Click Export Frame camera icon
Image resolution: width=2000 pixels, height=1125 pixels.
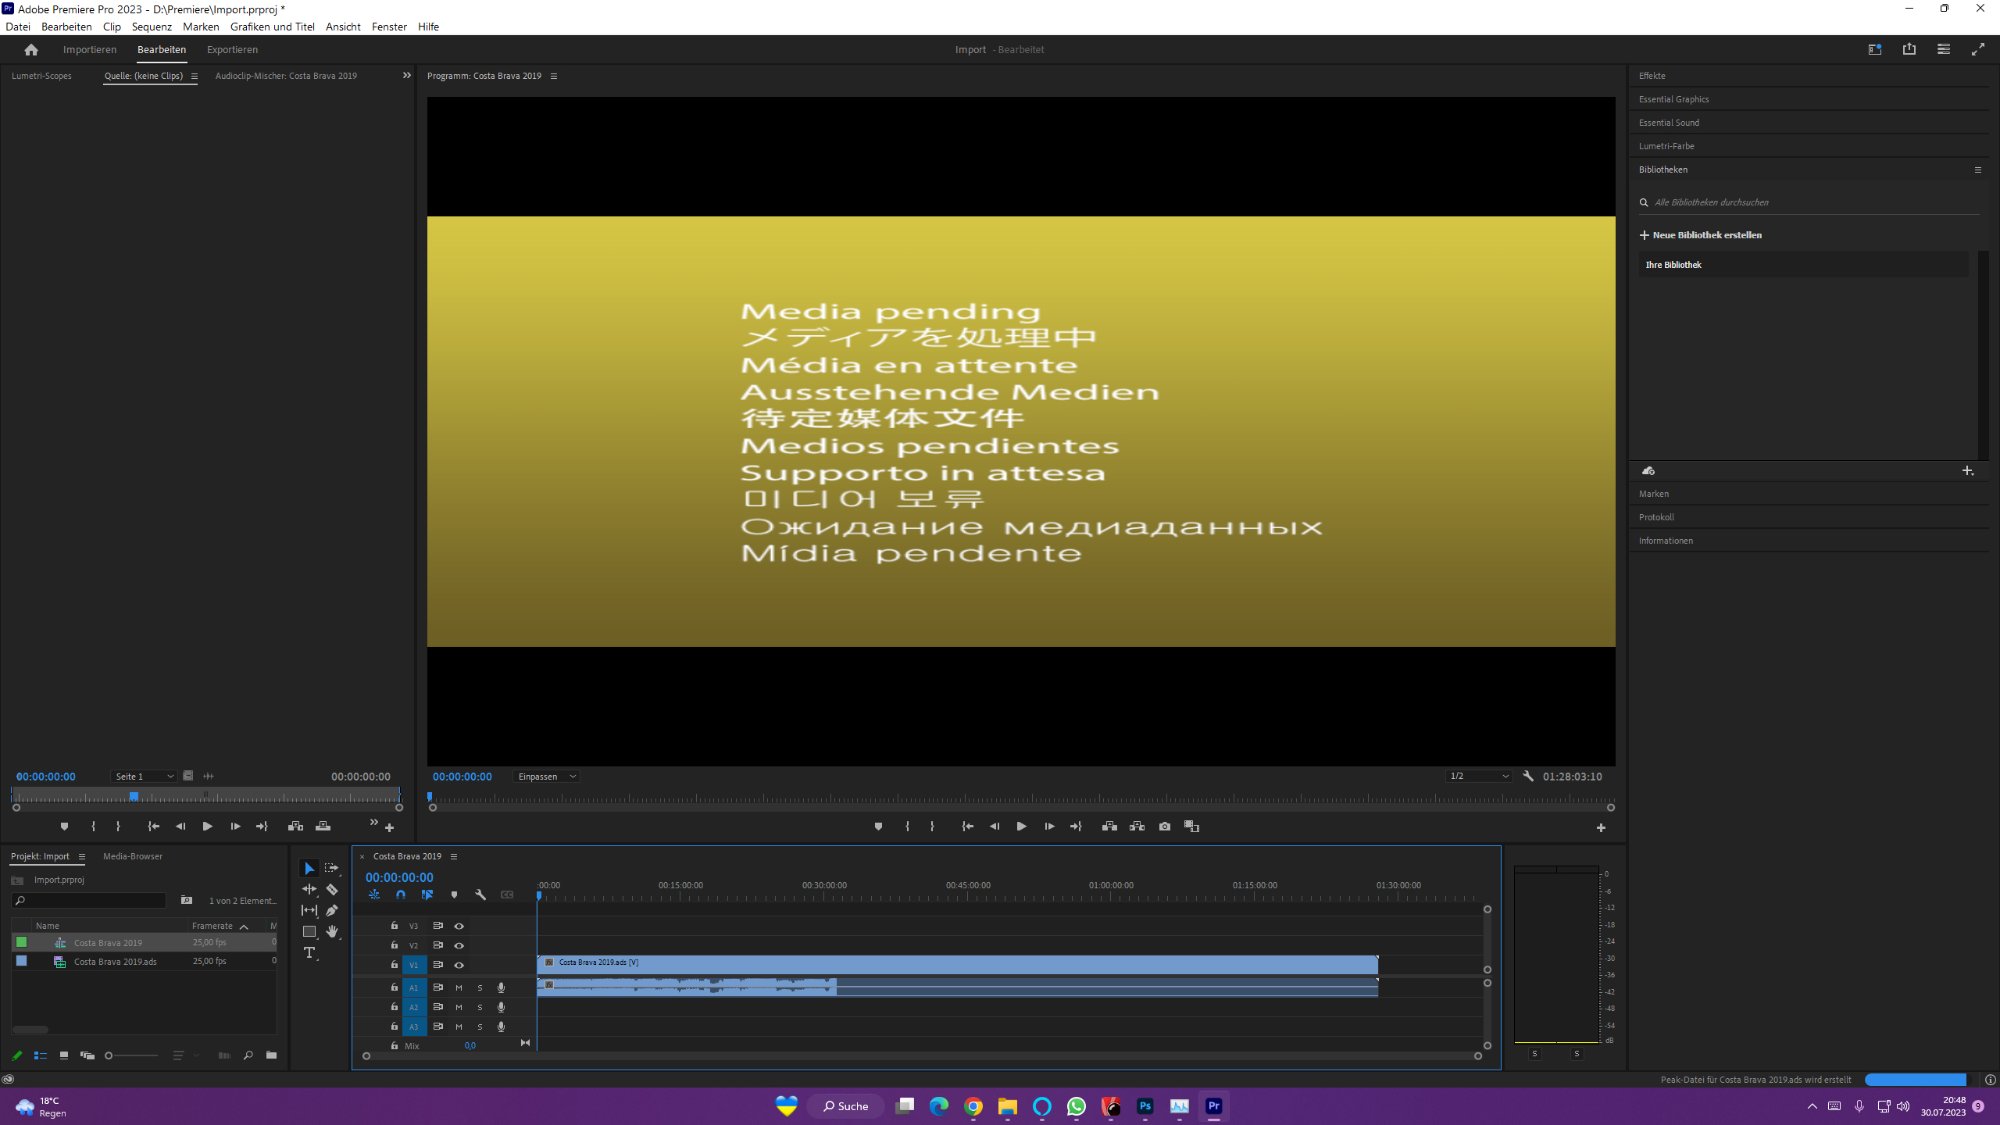coord(1164,827)
